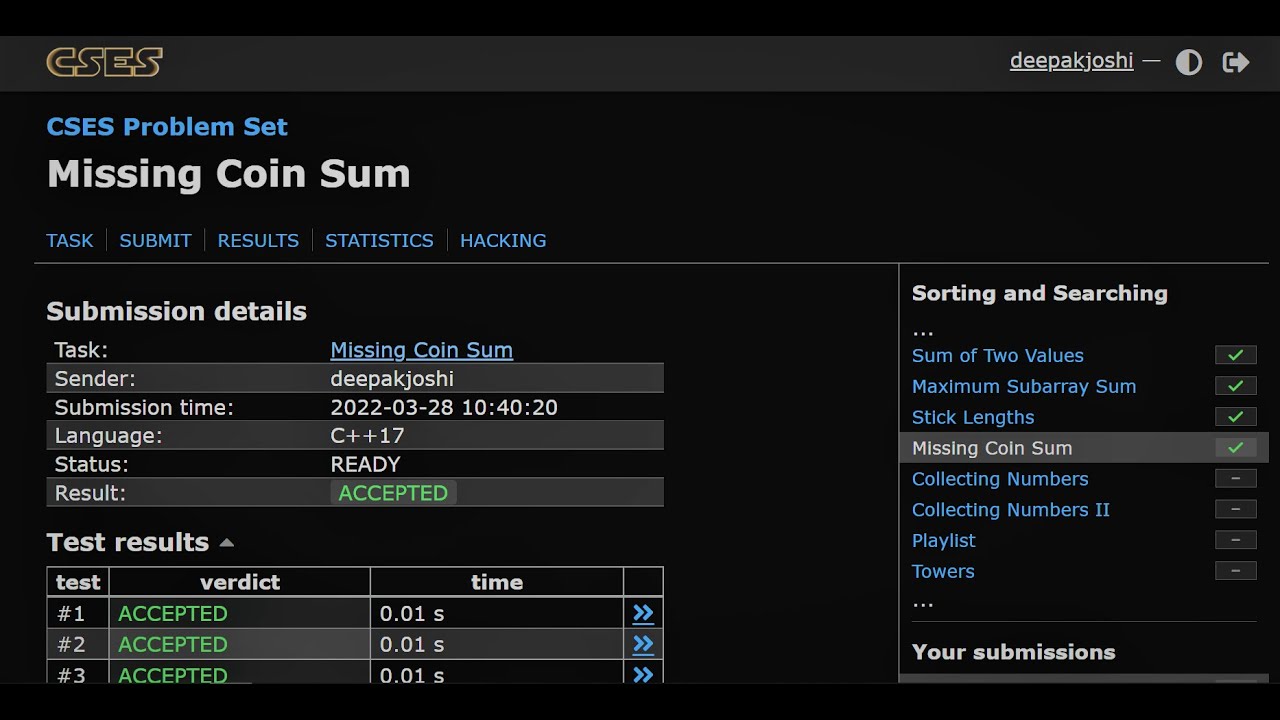Open Collecting Numbers problem
The height and width of the screenshot is (720, 1280).
pyautogui.click(x=1000, y=479)
